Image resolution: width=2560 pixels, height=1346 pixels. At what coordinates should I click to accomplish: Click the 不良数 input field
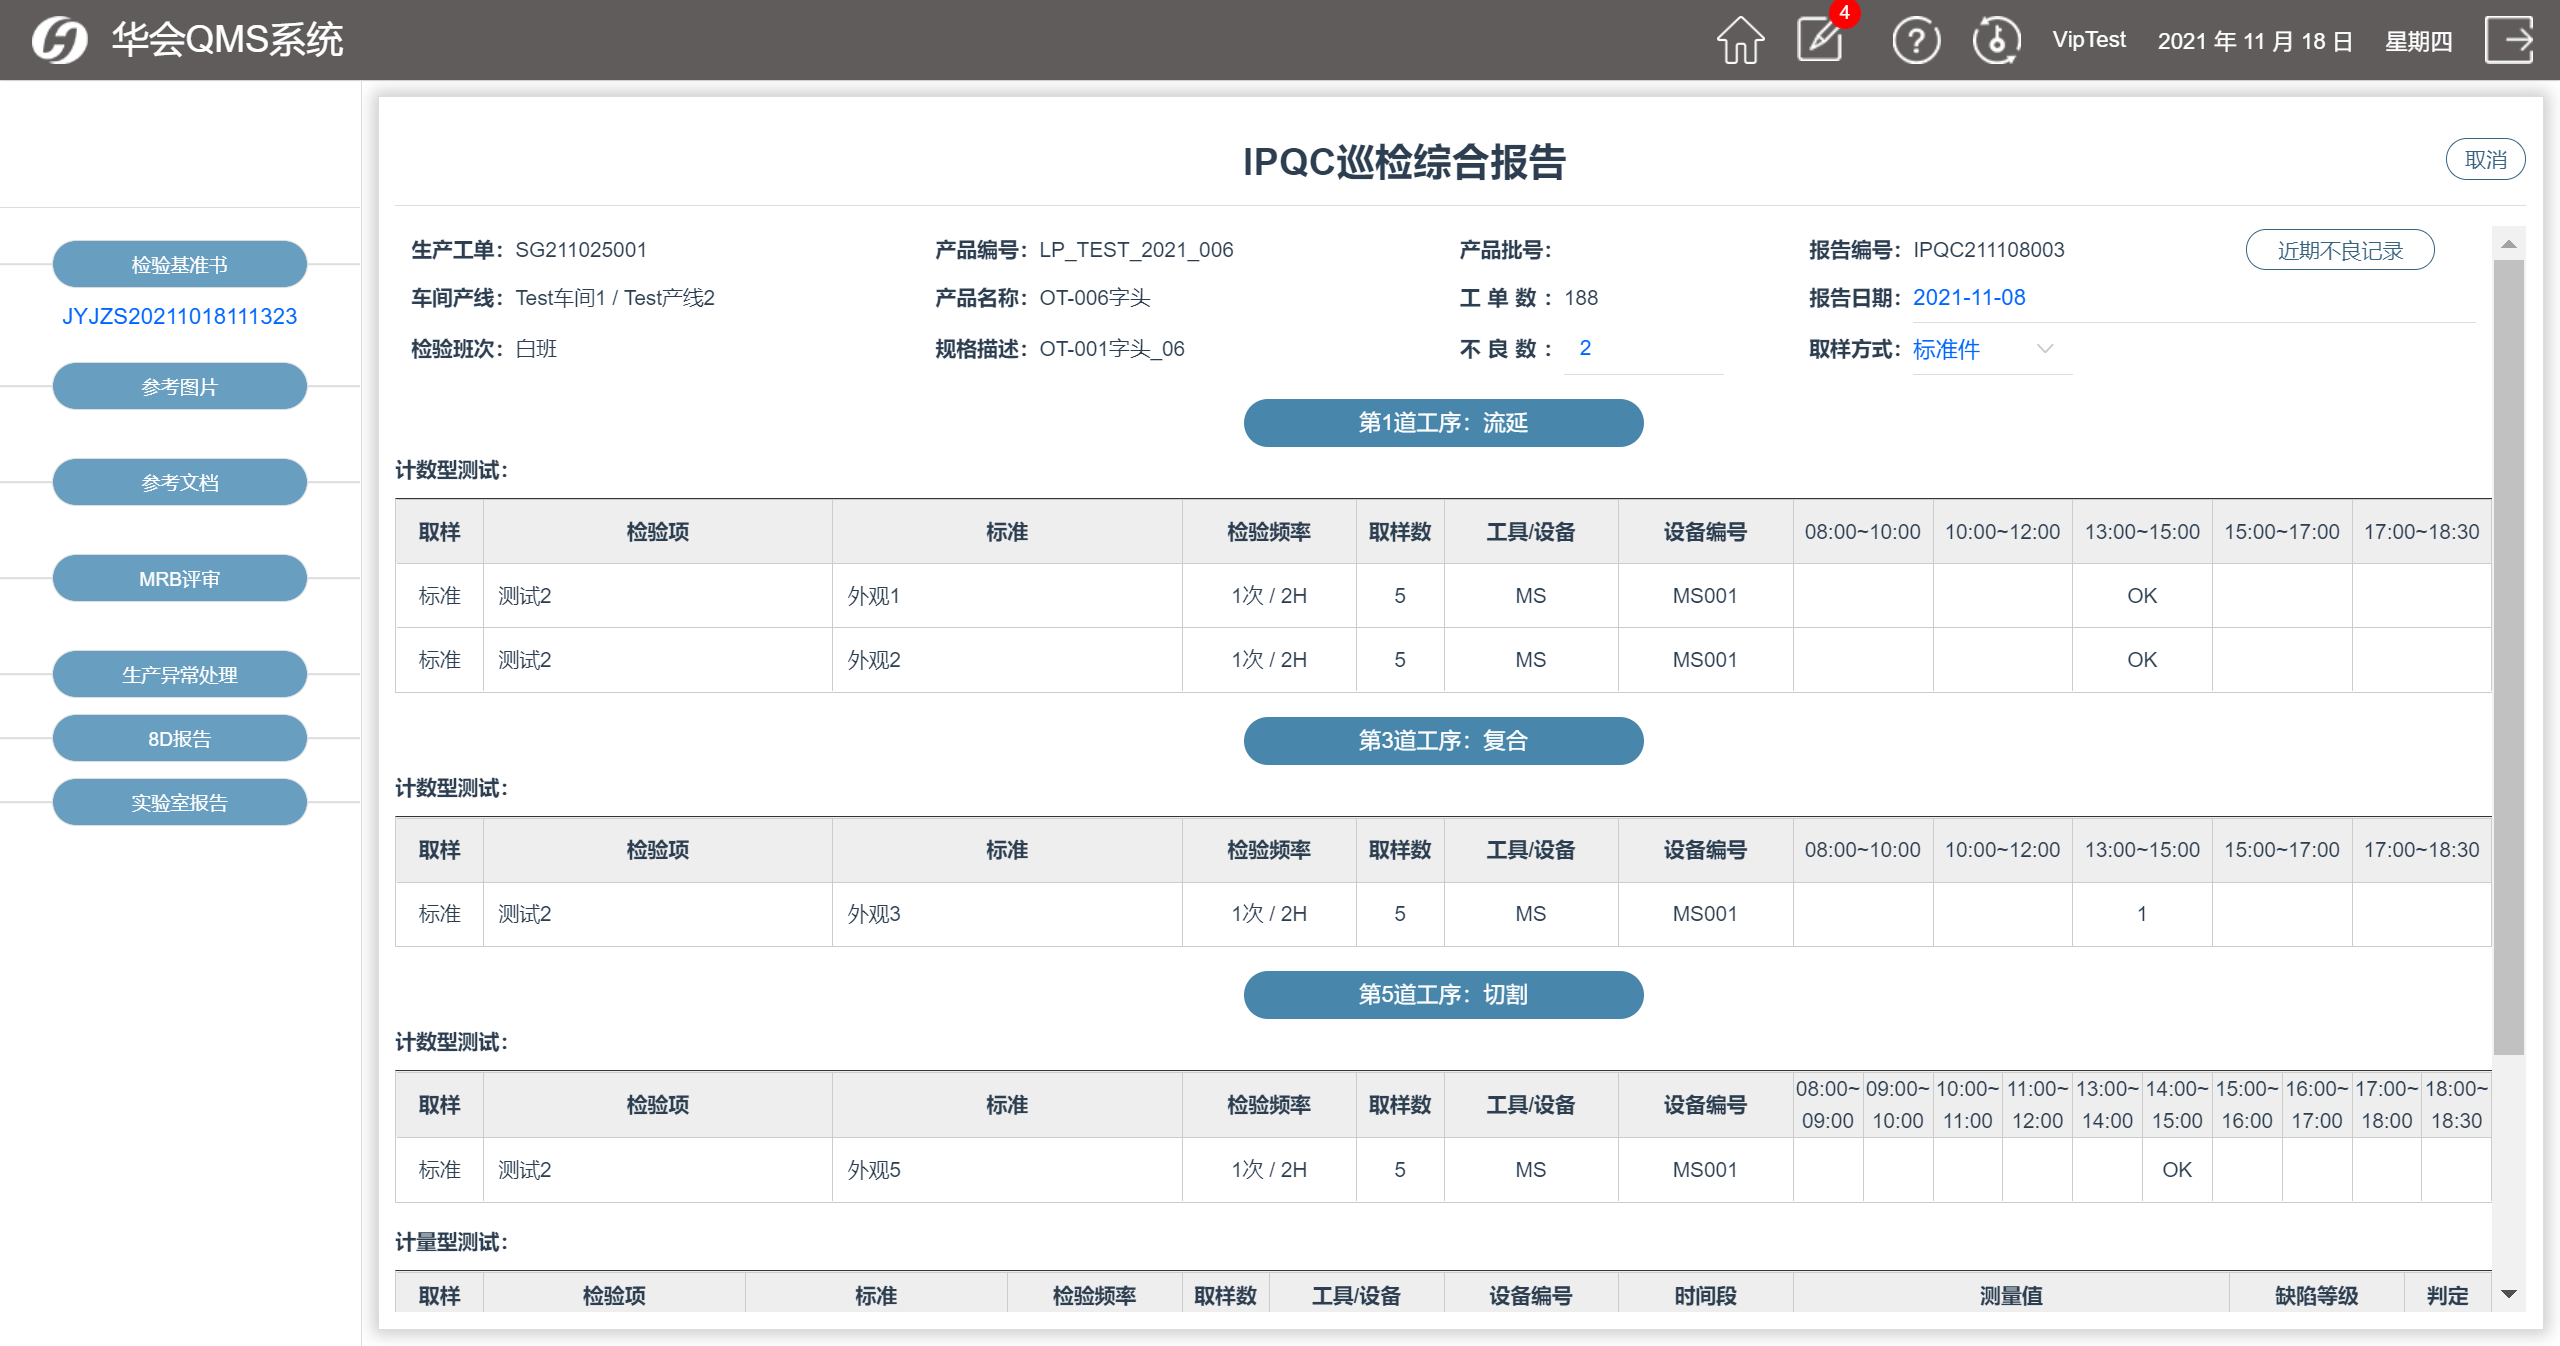[x=1643, y=349]
